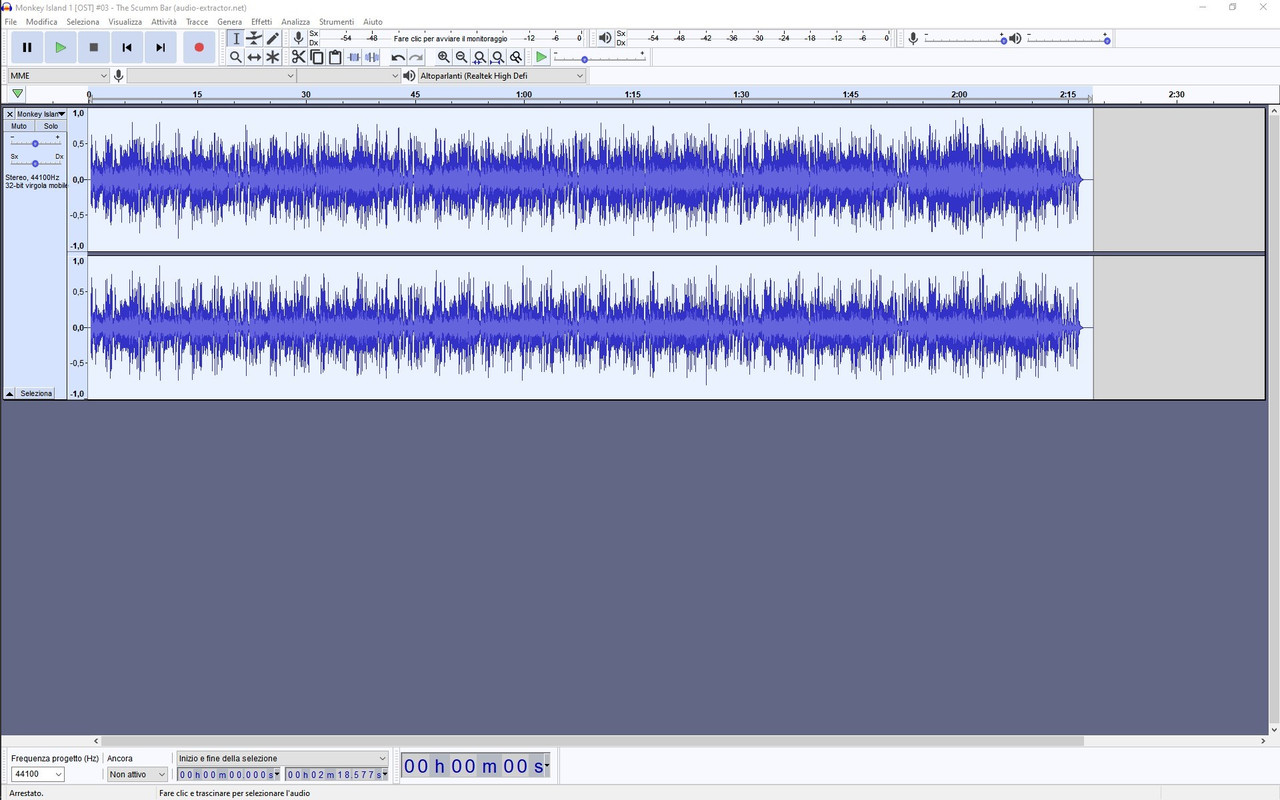Open 'Inizio e fine della selezione' dropdown
The image size is (1280, 800).
[x=281, y=758]
